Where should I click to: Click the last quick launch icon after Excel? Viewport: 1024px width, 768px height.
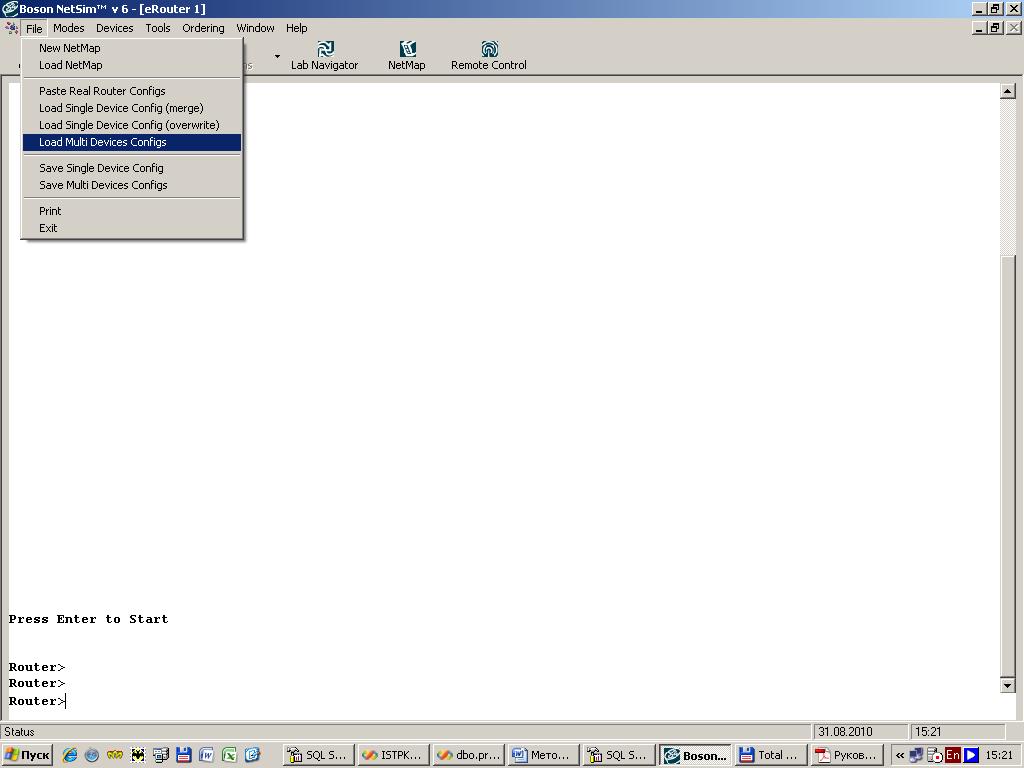click(x=252, y=755)
